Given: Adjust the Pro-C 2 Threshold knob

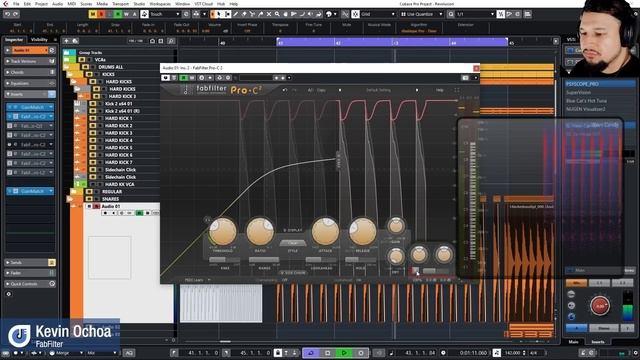Looking at the screenshot, I should coord(223,231).
